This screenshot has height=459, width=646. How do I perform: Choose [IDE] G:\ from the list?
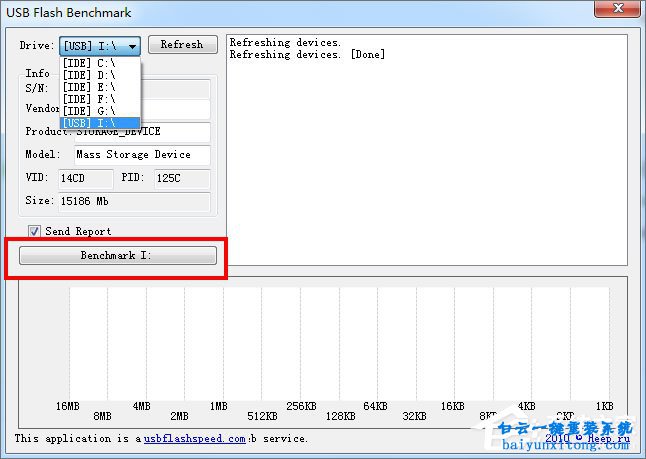pos(92,111)
